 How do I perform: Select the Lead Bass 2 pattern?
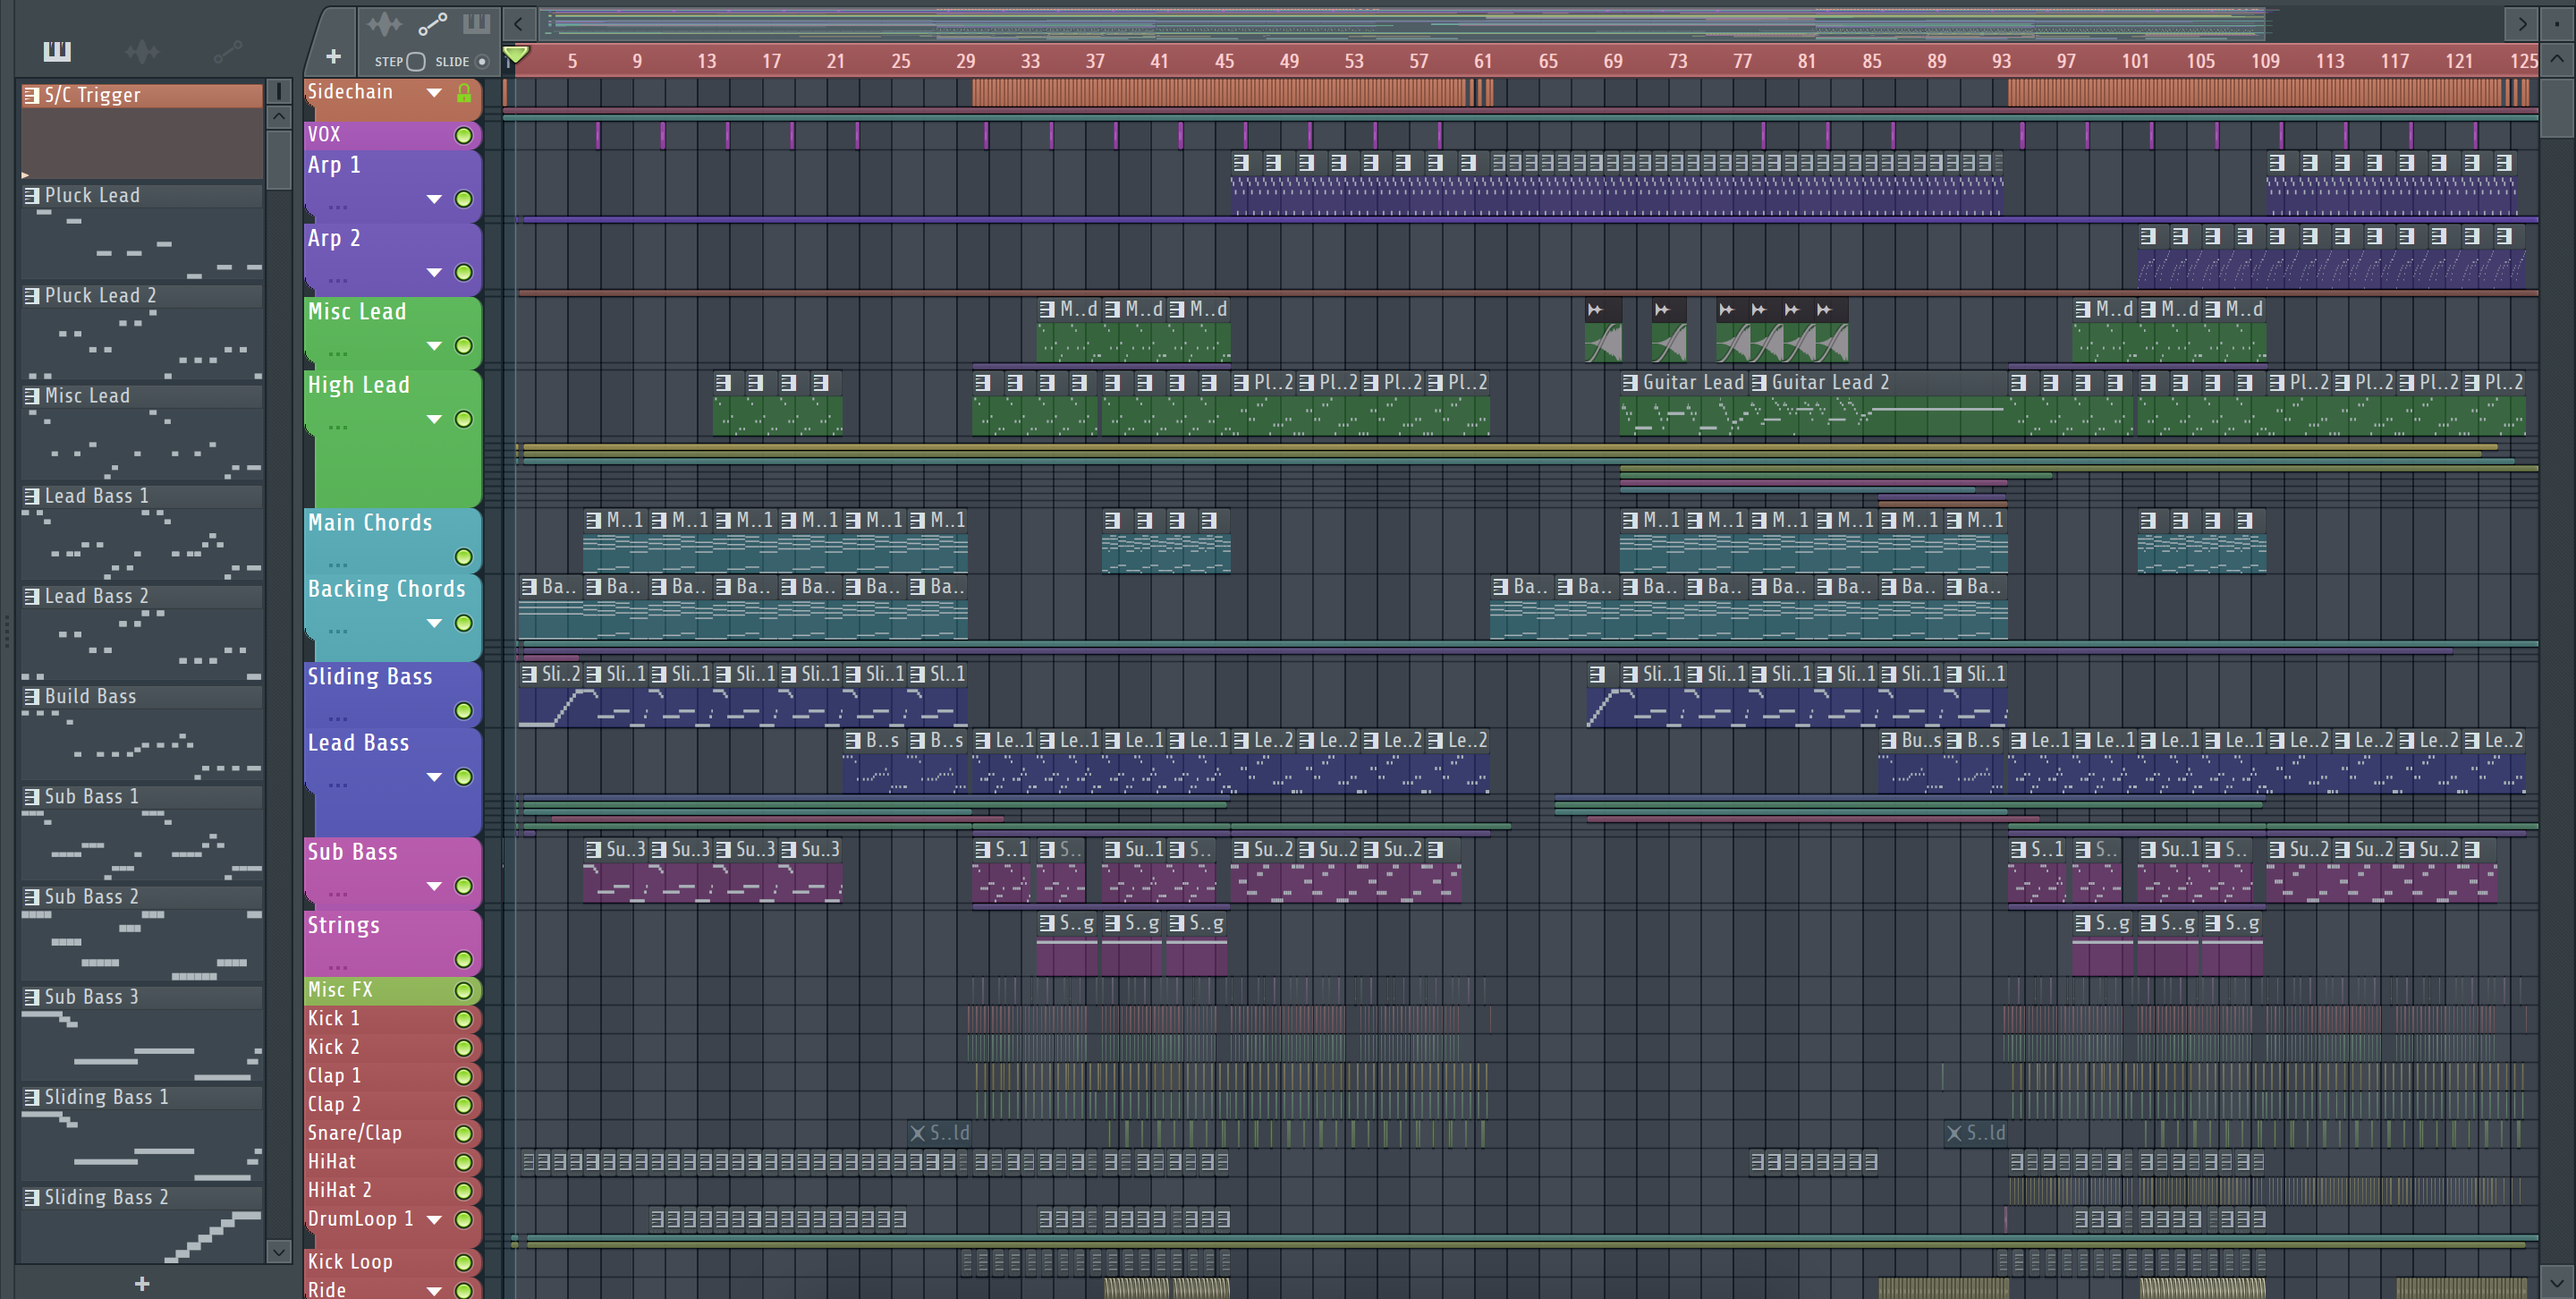click(142, 632)
